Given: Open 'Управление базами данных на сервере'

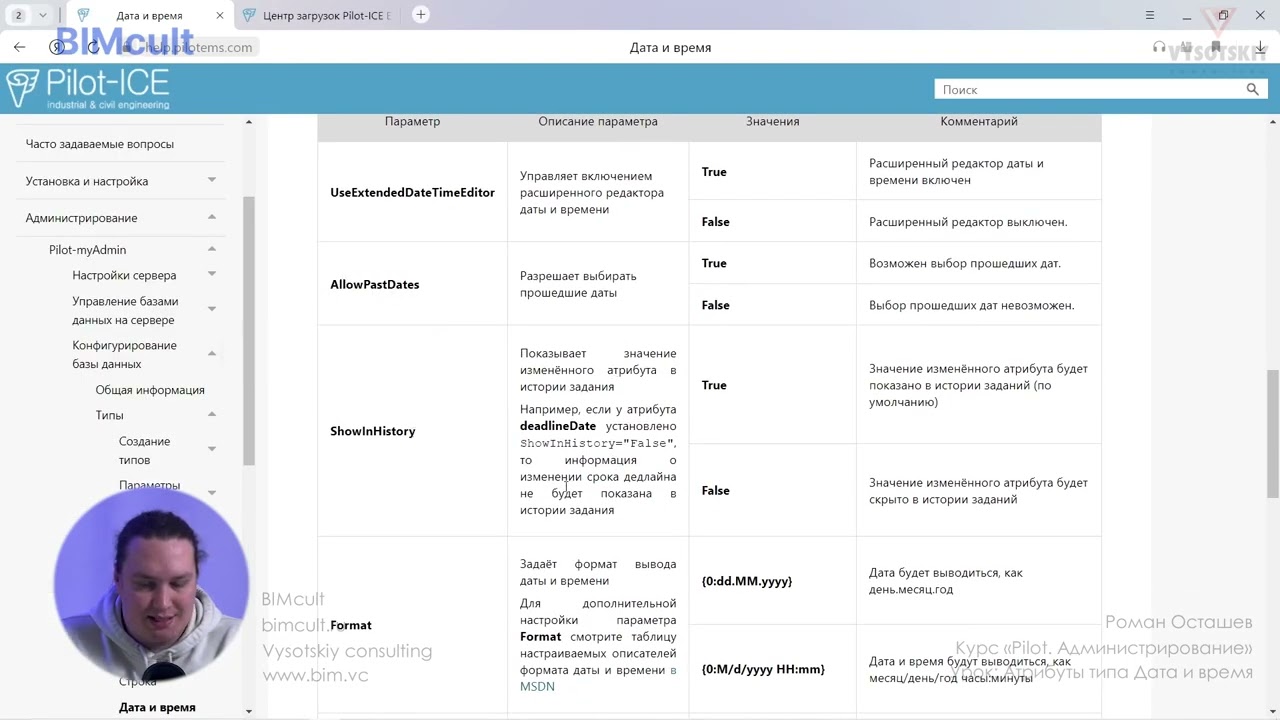Looking at the screenshot, I should [x=125, y=311].
